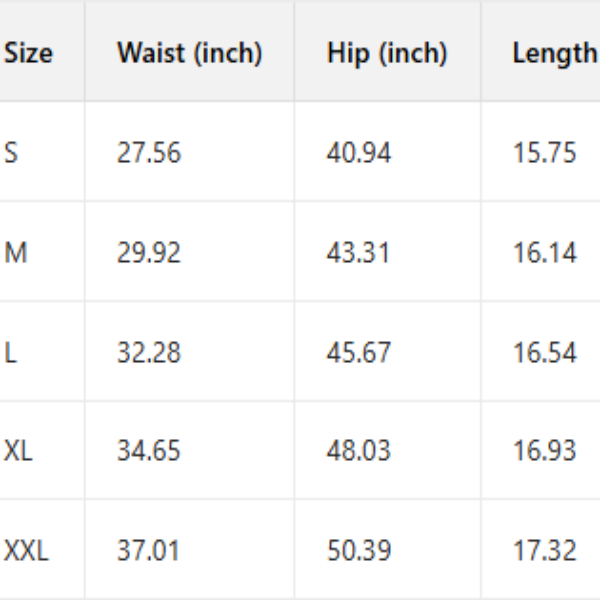Select the XL size cell

[x=18, y=451]
